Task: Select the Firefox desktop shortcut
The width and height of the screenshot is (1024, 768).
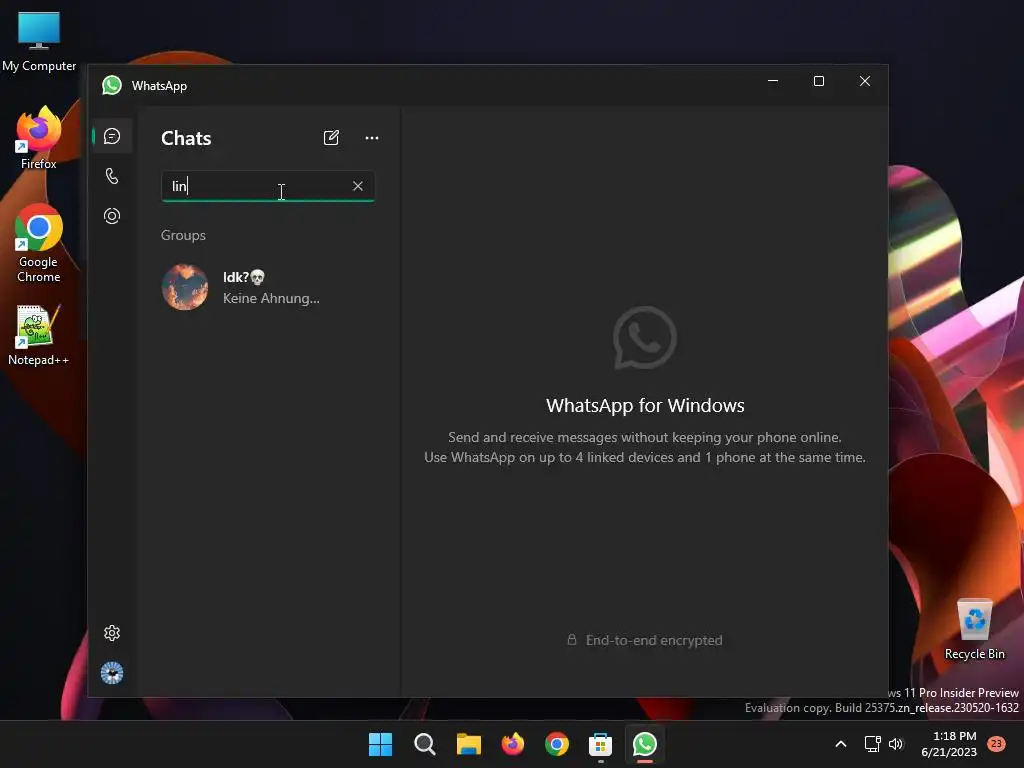Action: (39, 138)
